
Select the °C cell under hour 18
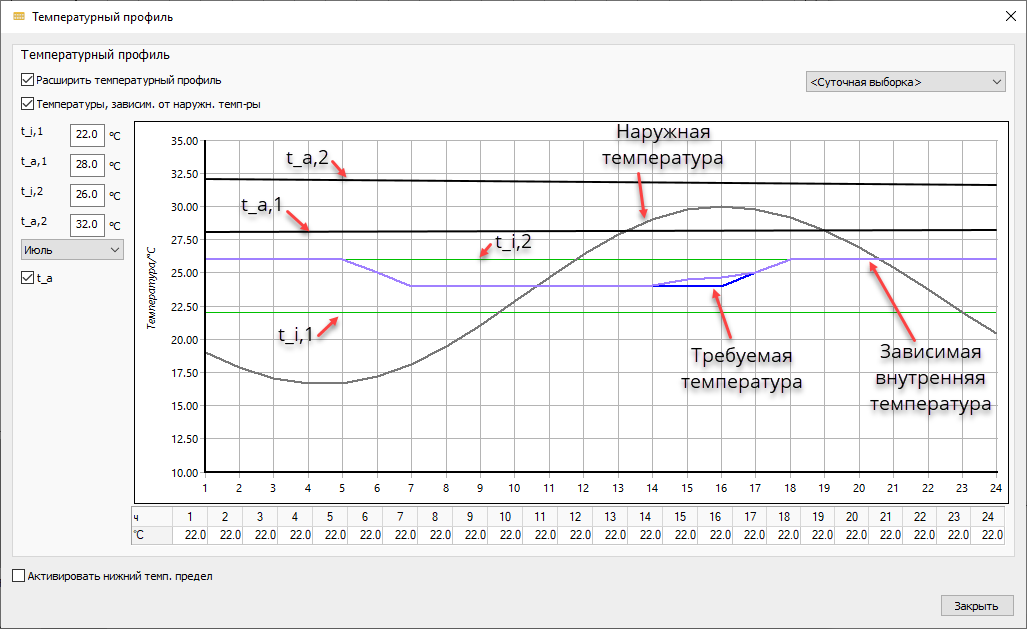pyautogui.click(x=784, y=535)
